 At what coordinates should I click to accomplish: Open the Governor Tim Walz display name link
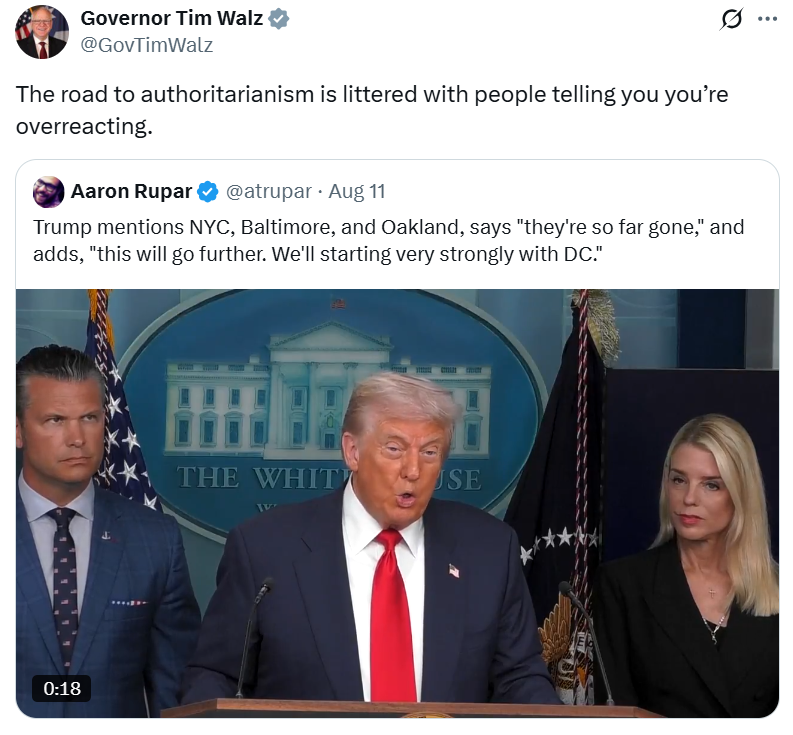click(171, 18)
